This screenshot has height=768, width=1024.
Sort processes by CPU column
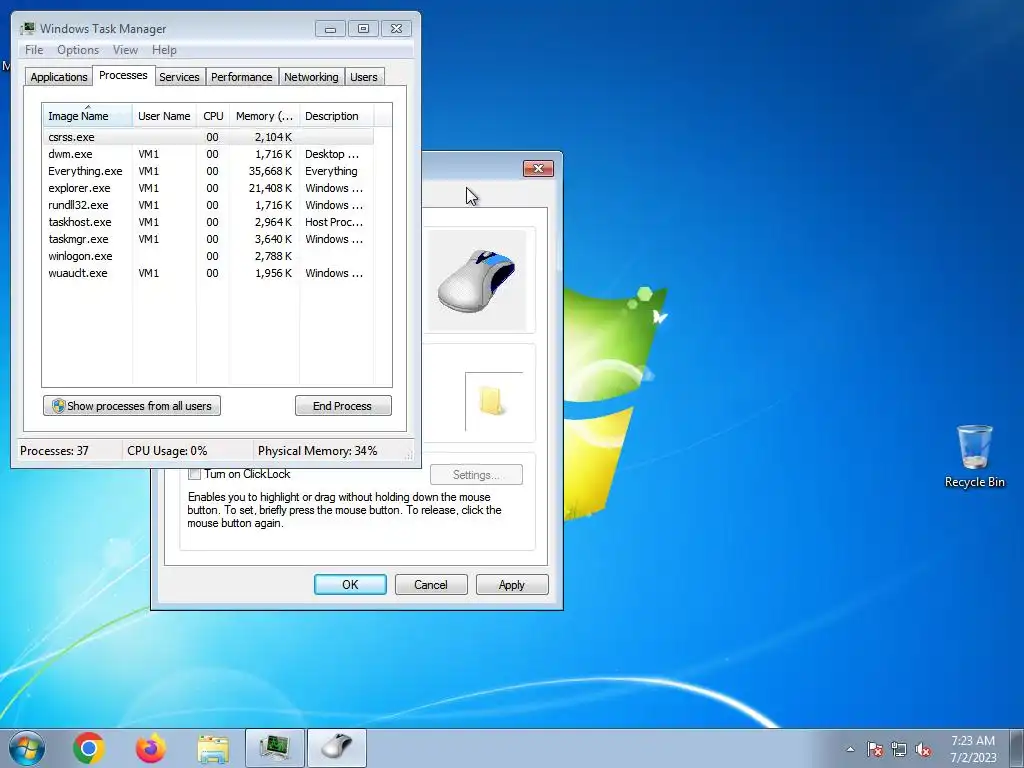click(x=213, y=116)
